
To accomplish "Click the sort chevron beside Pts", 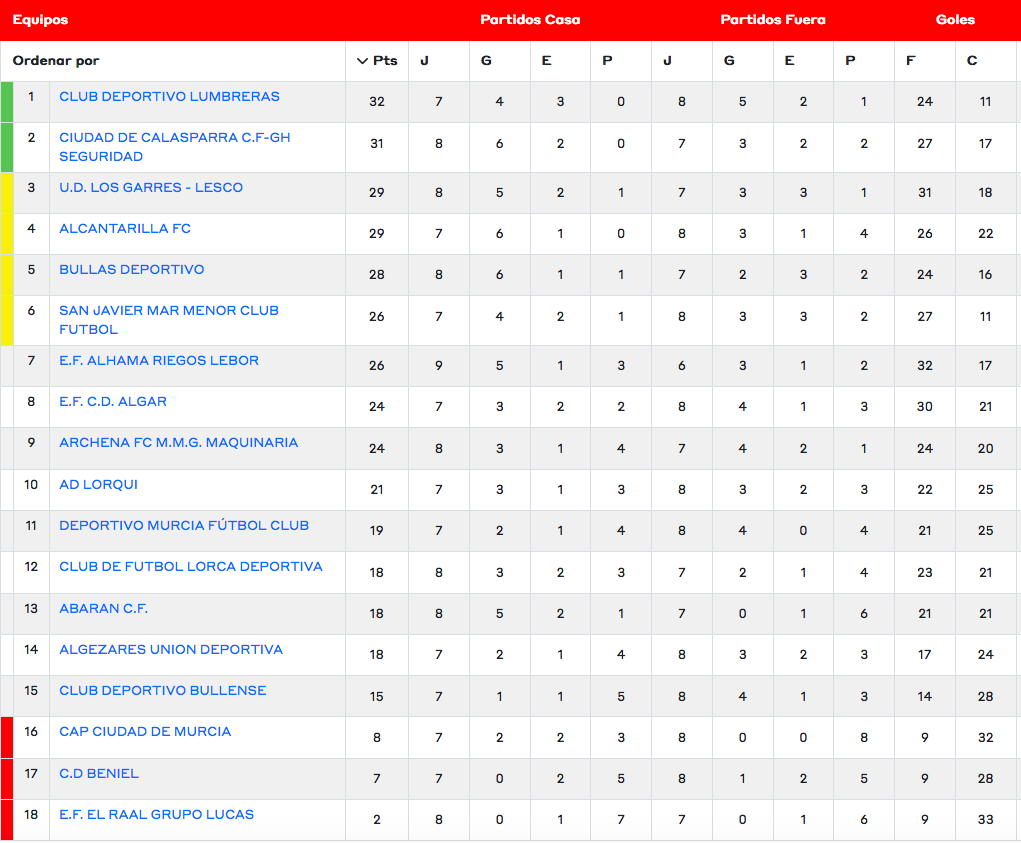I will (362, 61).
